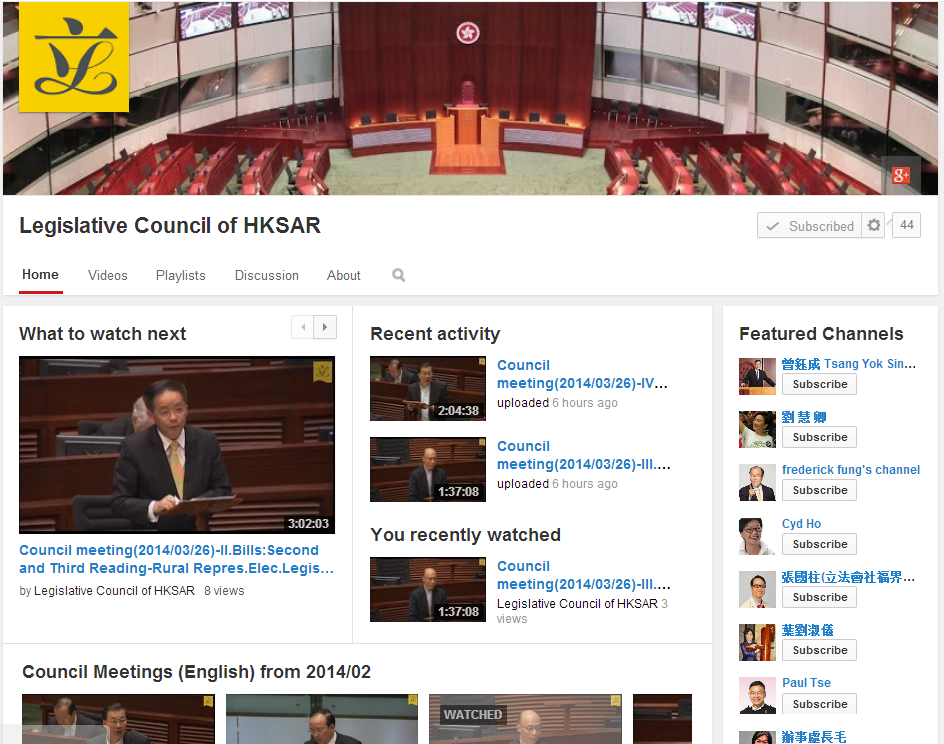Open Paul Tse channel avatar
This screenshot has width=944, height=744.
[x=757, y=696]
